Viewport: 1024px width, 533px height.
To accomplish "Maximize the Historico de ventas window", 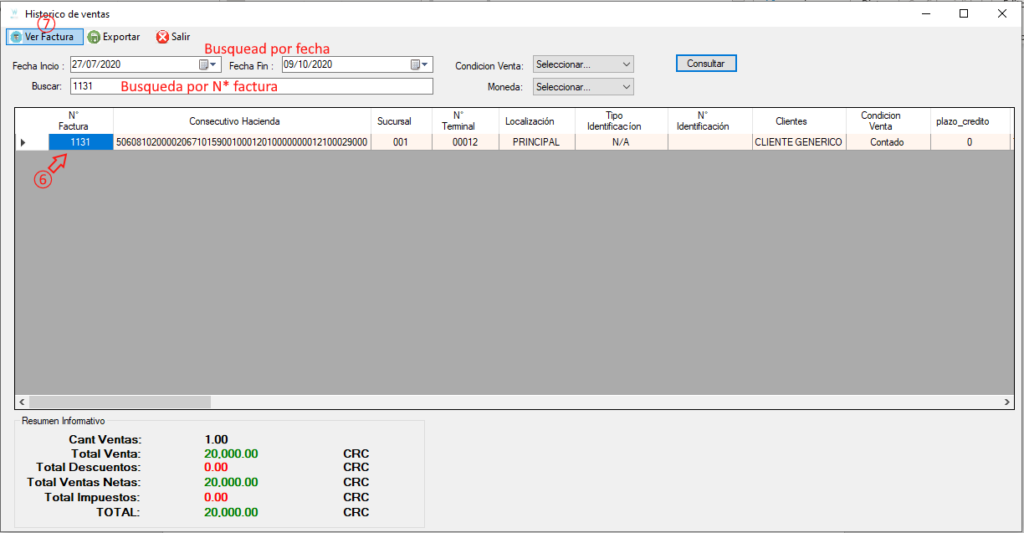I will click(x=963, y=14).
